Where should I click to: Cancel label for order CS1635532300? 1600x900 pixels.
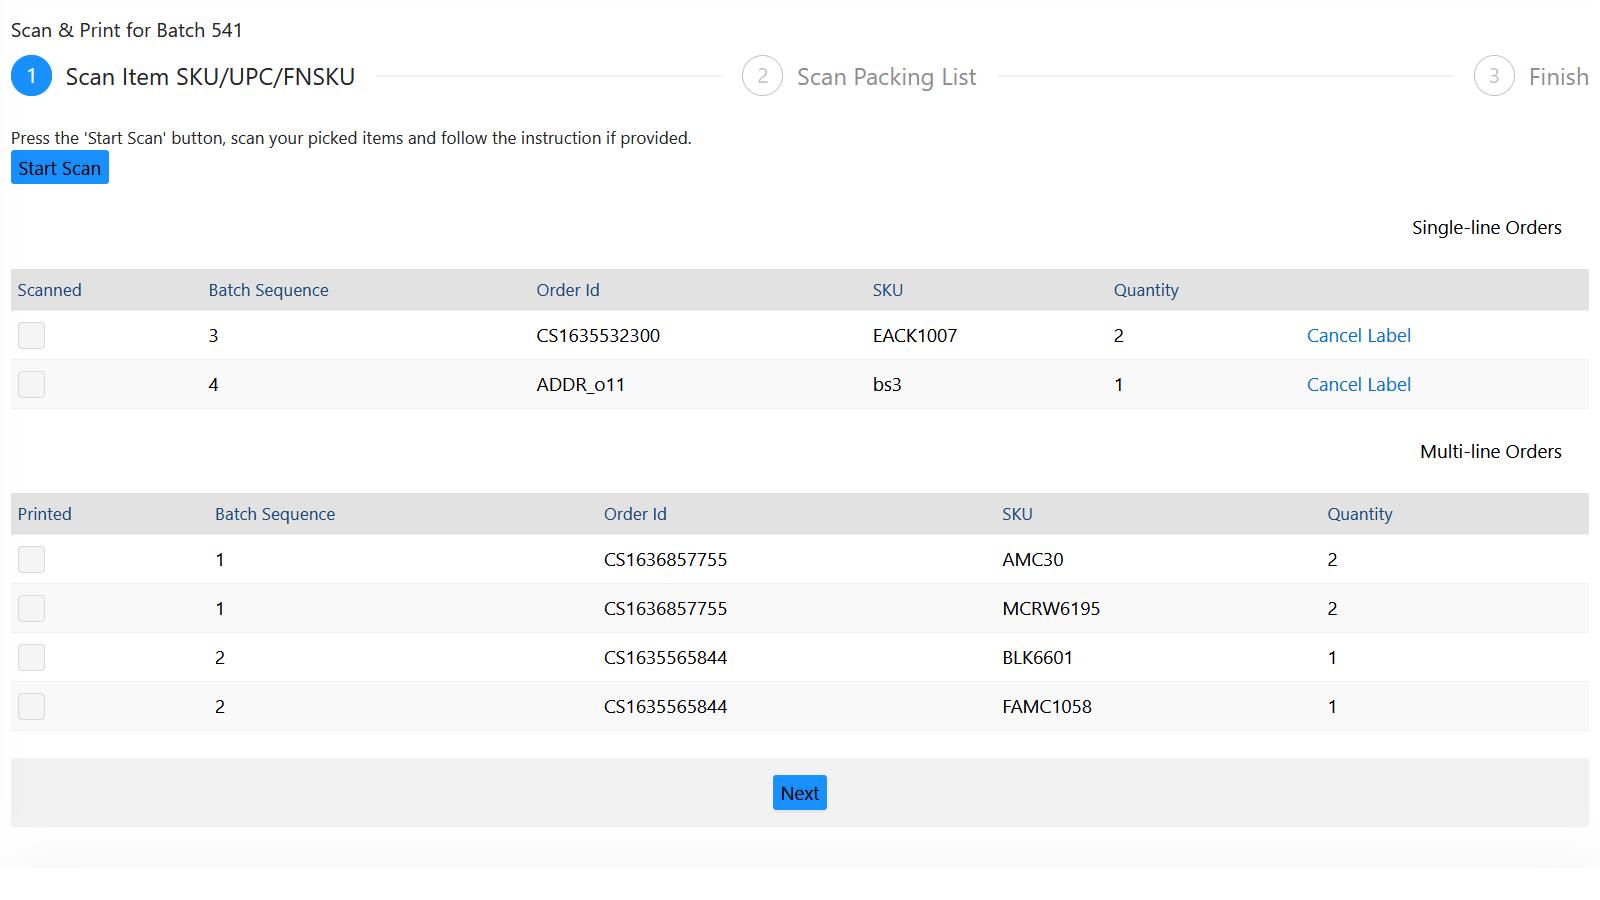click(x=1358, y=335)
